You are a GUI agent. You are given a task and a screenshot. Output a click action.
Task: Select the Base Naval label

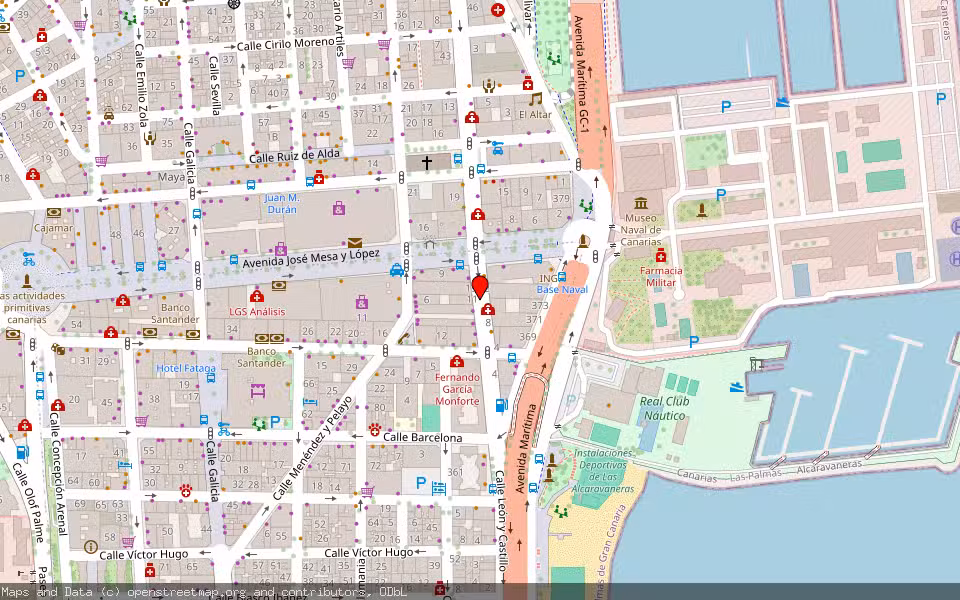(x=563, y=290)
